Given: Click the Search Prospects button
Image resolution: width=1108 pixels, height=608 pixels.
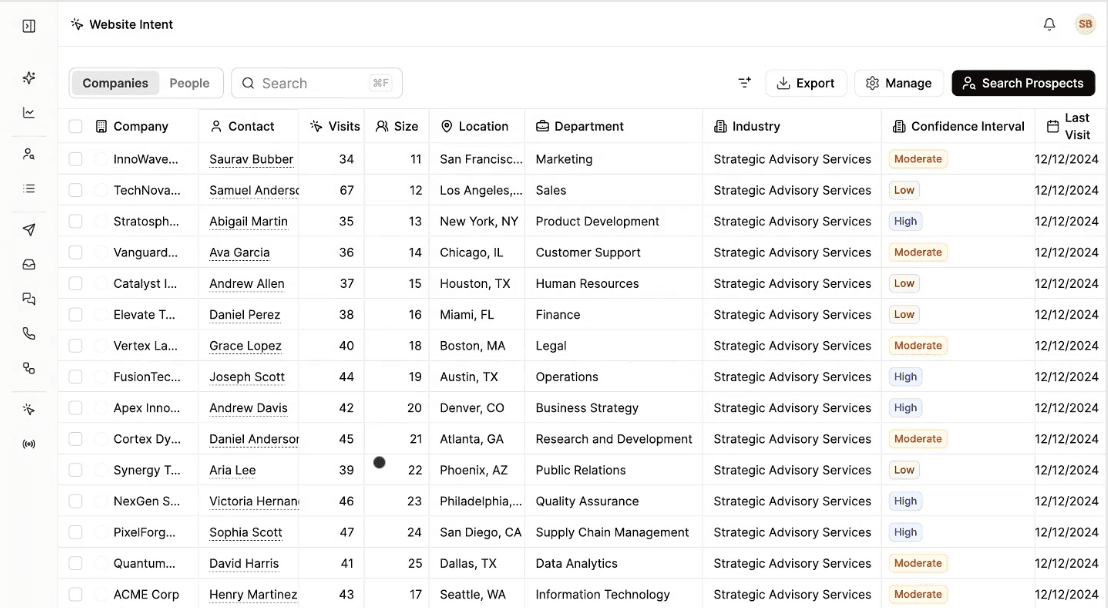Looking at the screenshot, I should (1023, 83).
